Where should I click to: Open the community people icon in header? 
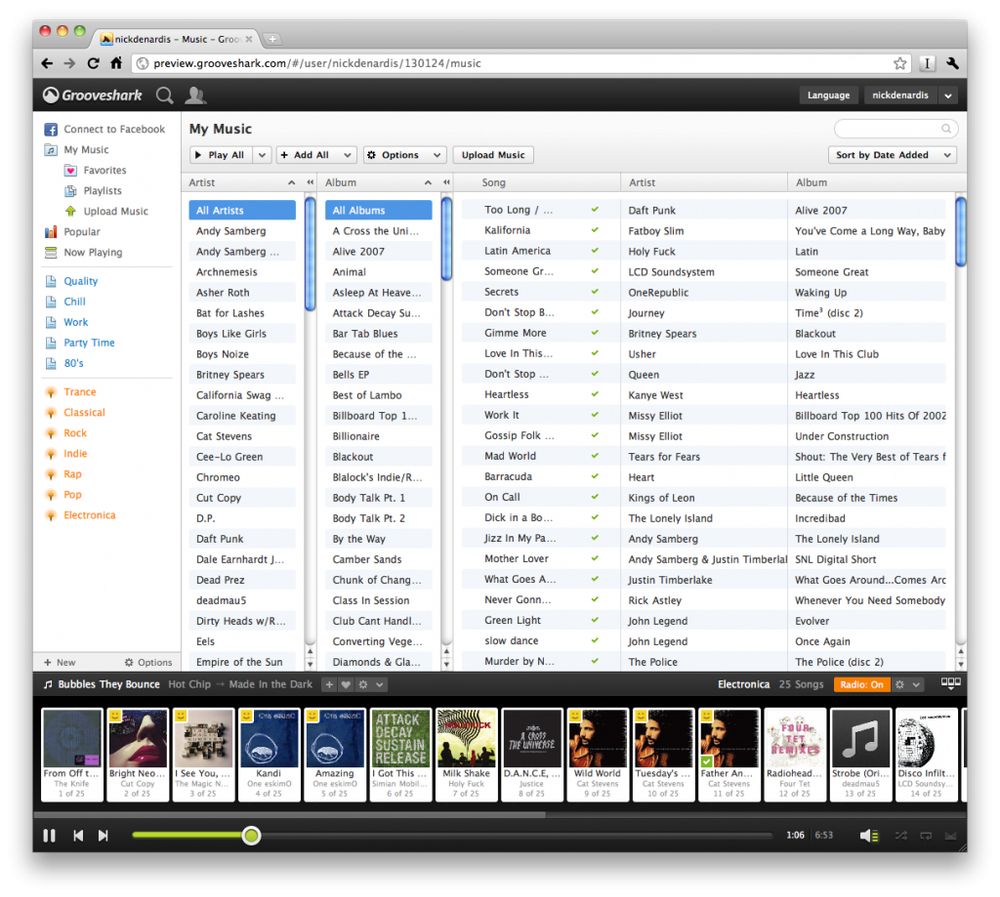(195, 95)
